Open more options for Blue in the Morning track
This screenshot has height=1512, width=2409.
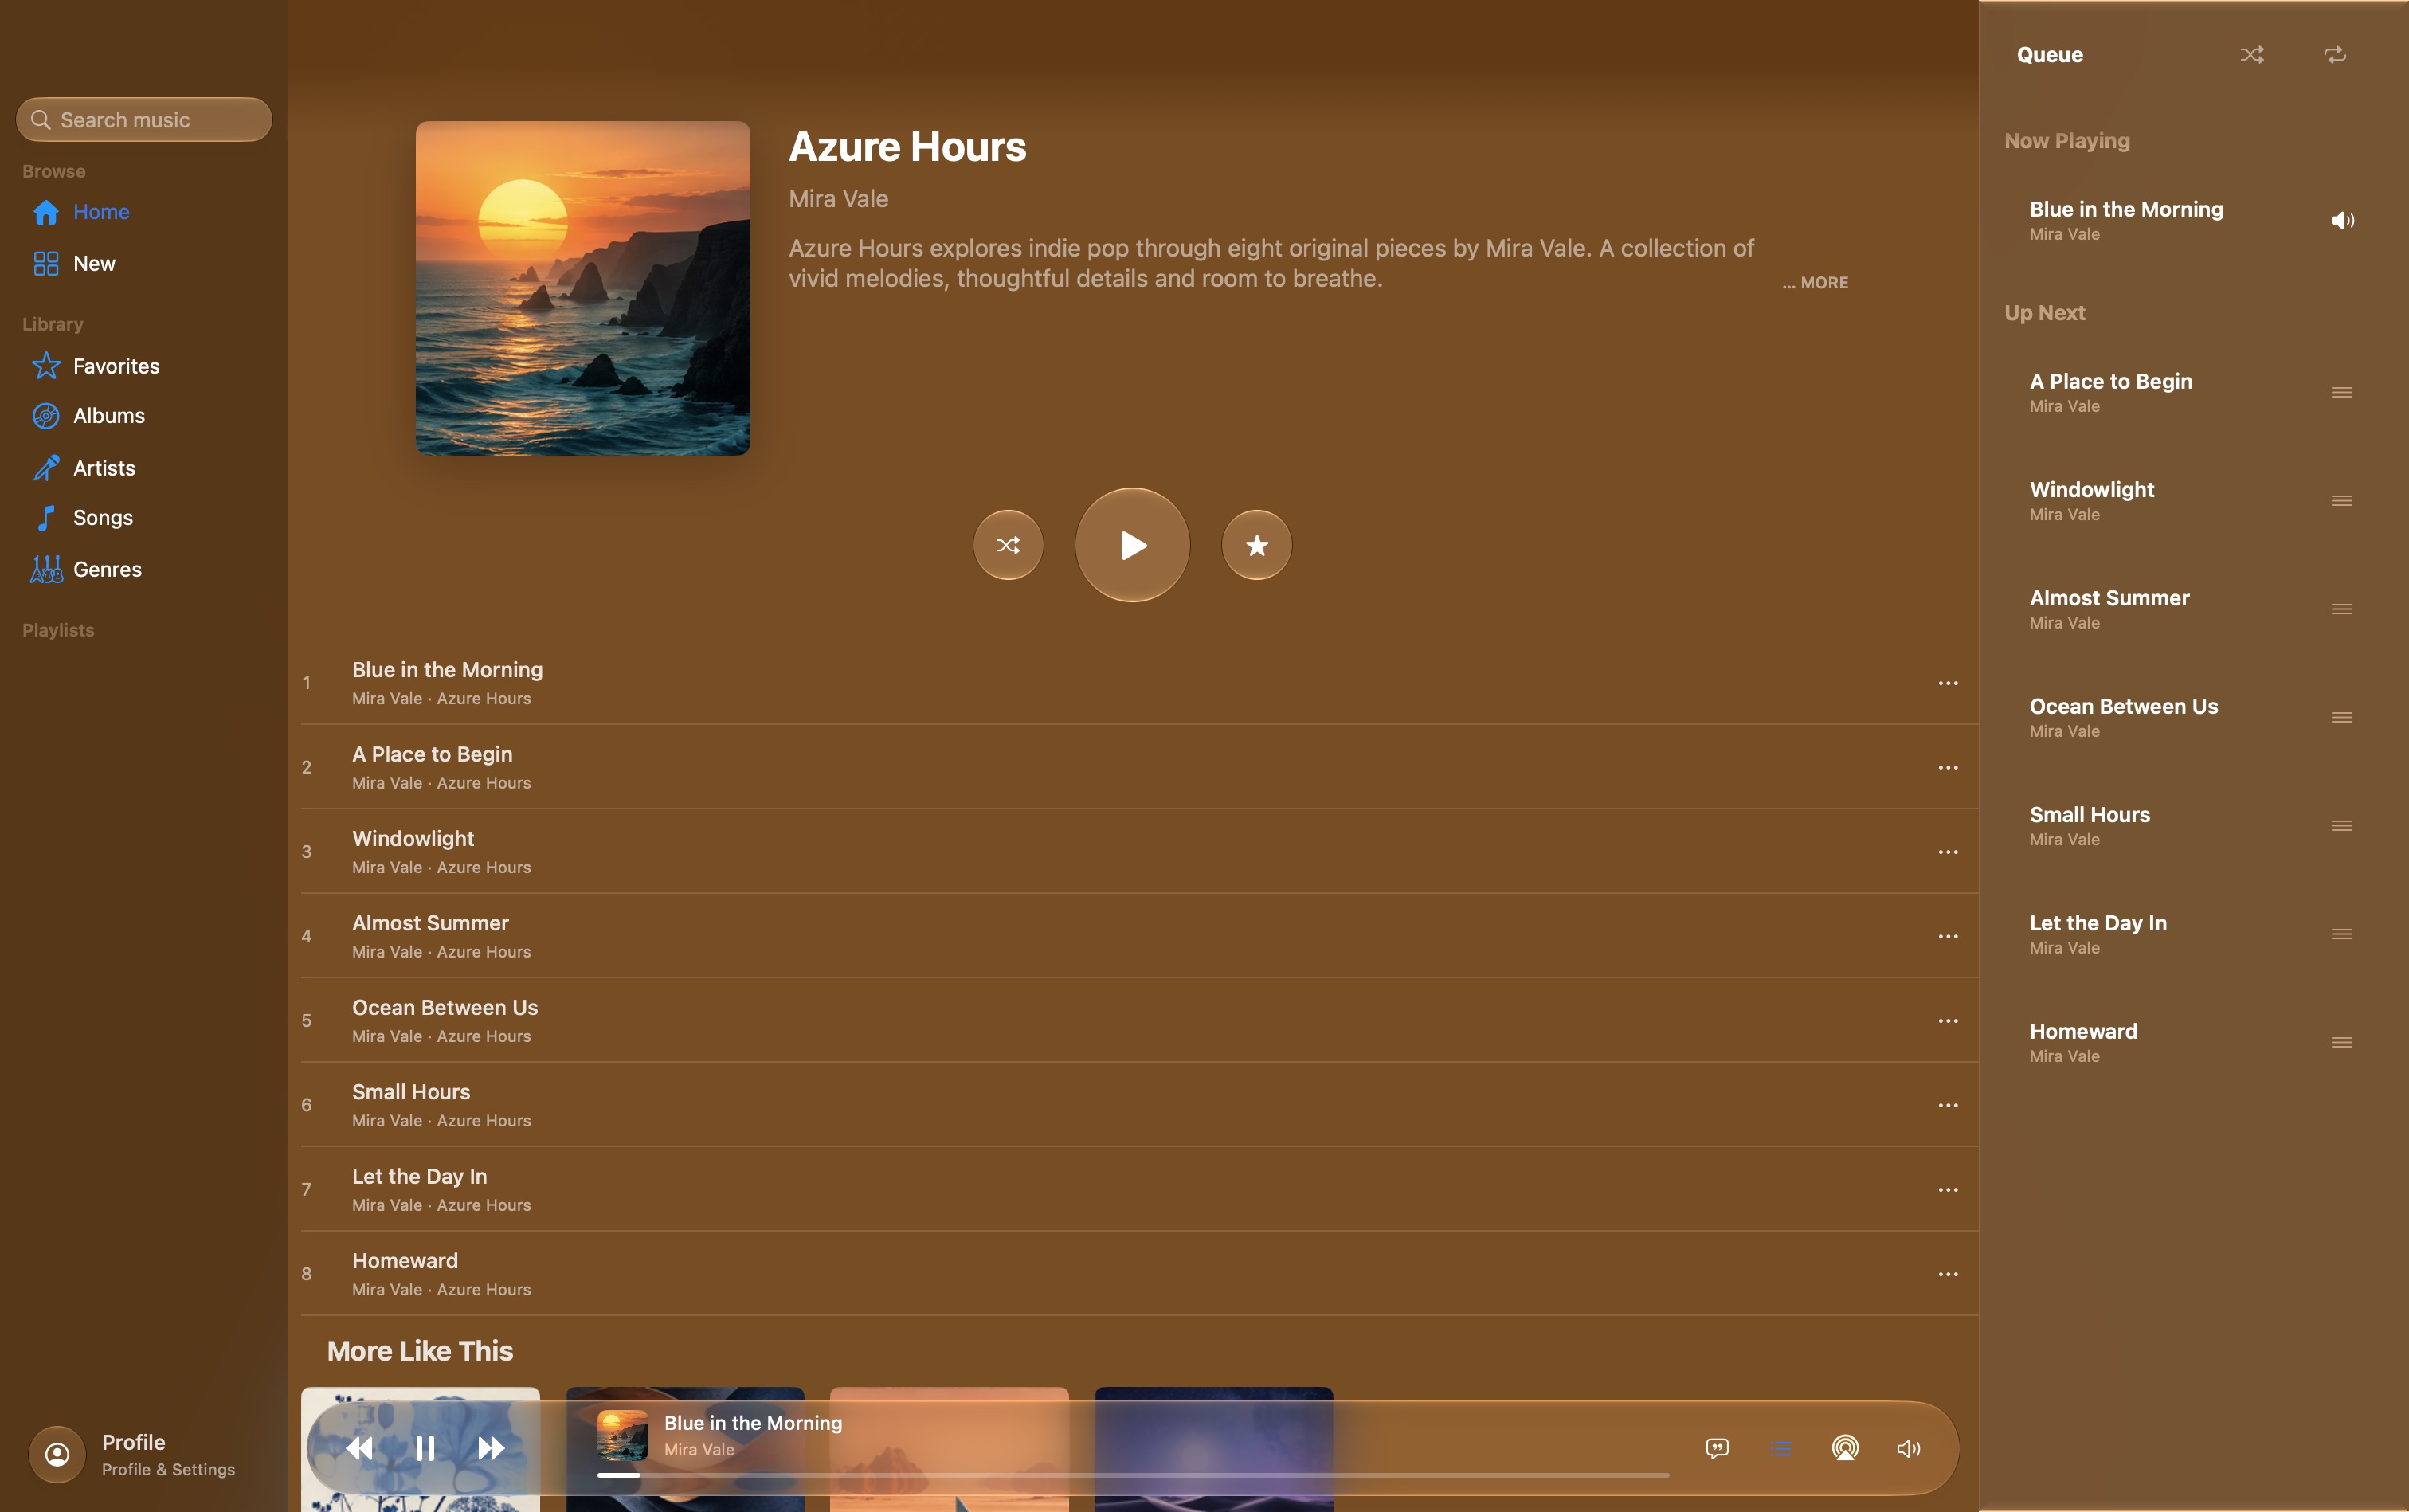tap(1948, 683)
